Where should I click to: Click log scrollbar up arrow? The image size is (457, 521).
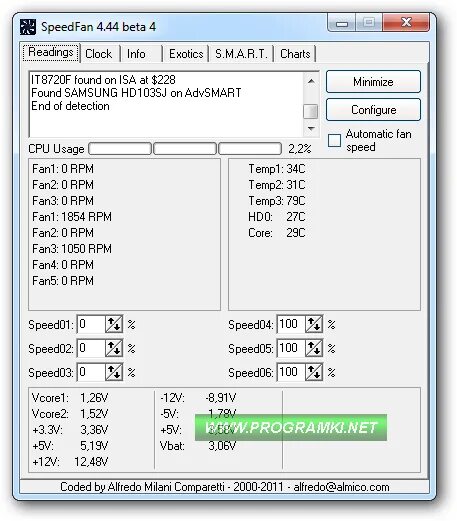[x=311, y=81]
